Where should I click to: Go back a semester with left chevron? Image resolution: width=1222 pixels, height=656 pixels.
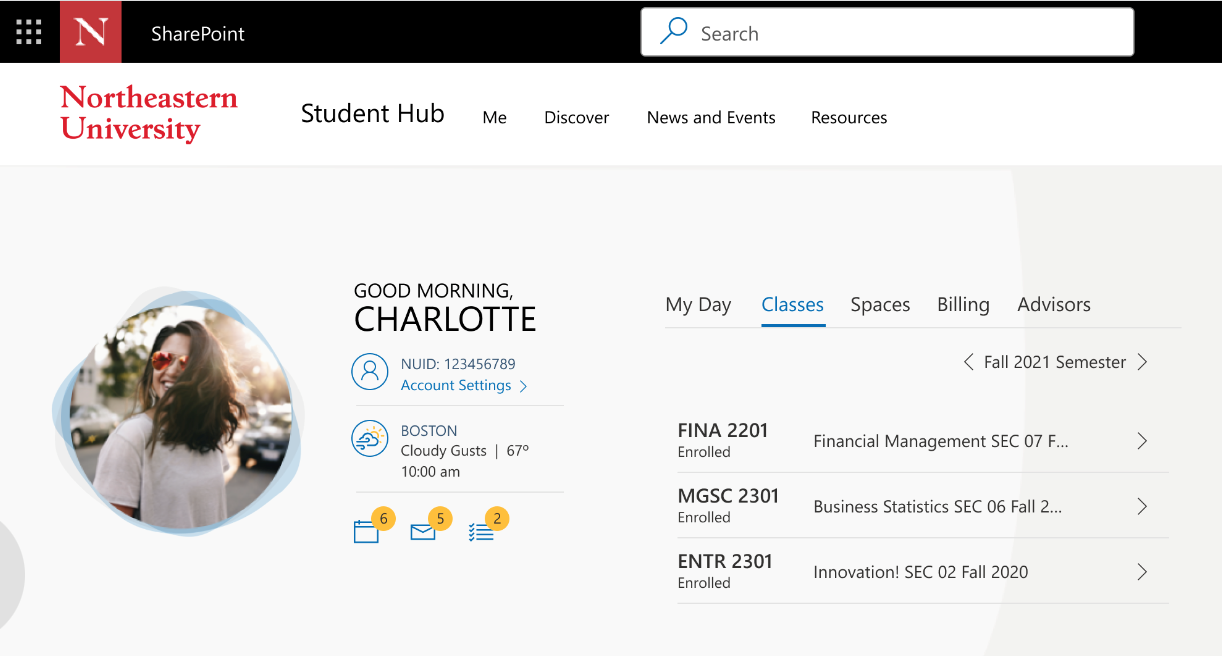(968, 361)
